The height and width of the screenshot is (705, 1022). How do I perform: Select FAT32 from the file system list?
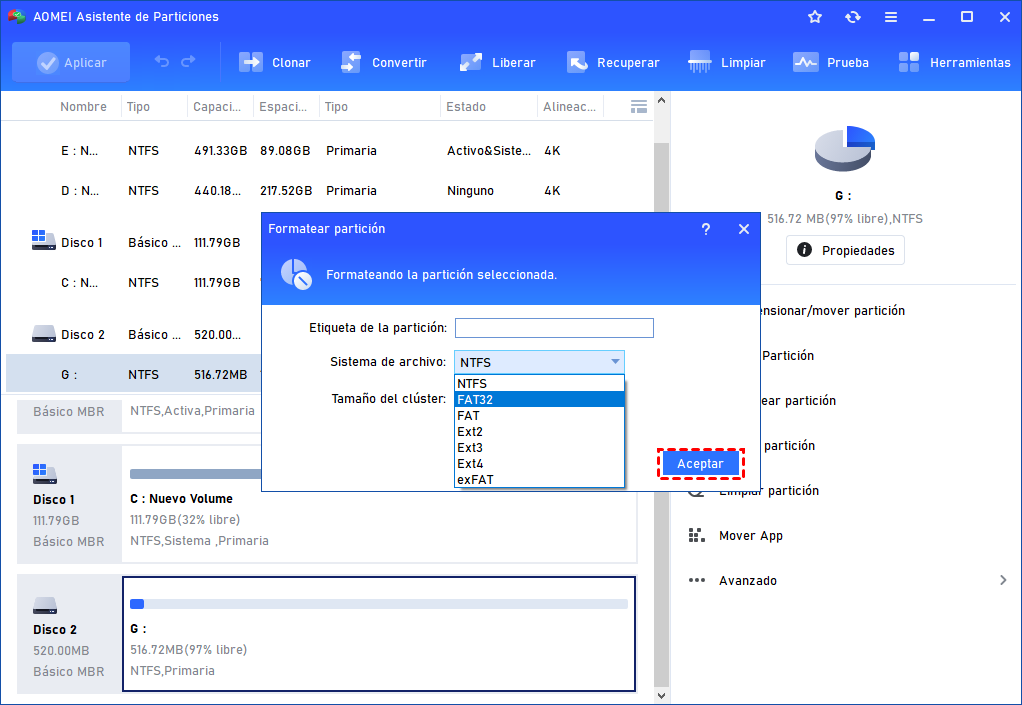coord(539,399)
